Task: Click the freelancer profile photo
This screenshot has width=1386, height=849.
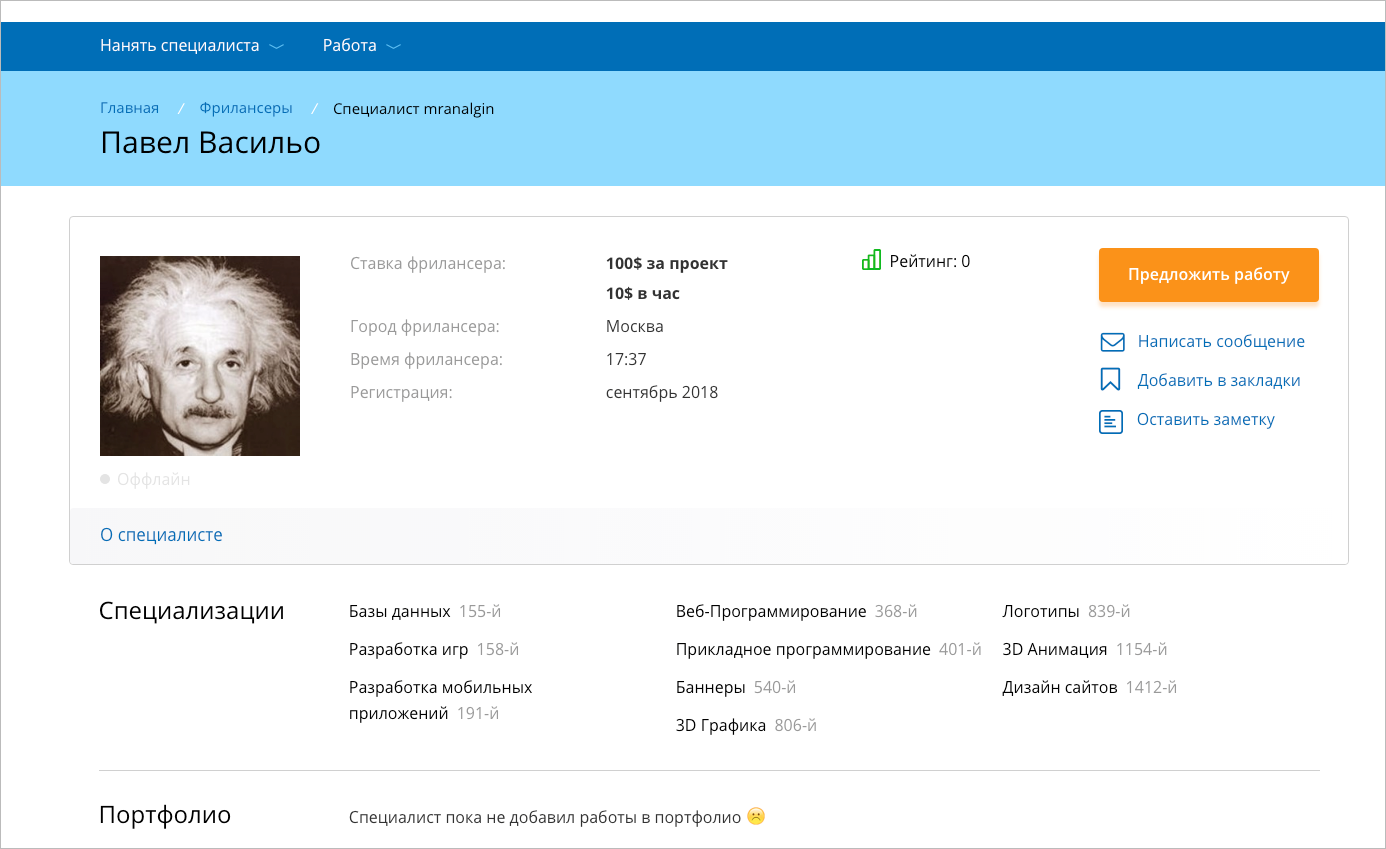Action: point(200,356)
